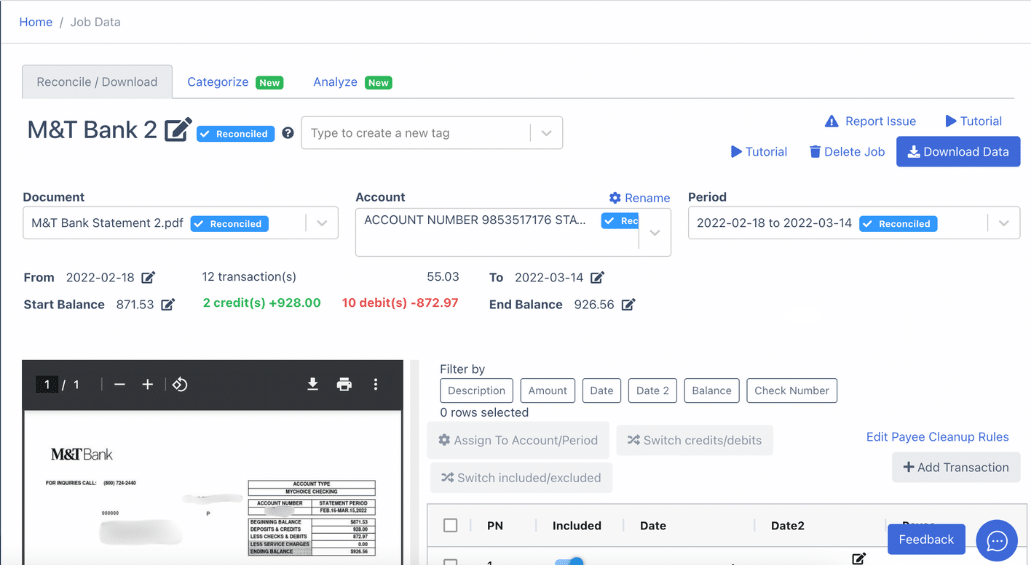
Task: Click Assign To Account/Period button
Action: pyautogui.click(x=518, y=440)
